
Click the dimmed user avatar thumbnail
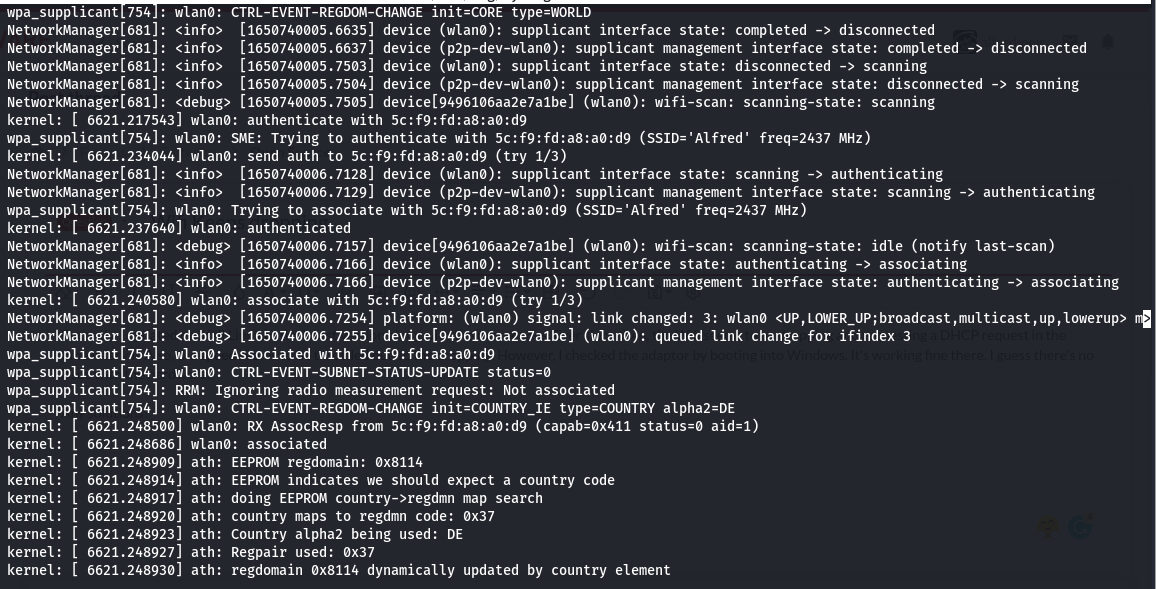pos(965,41)
